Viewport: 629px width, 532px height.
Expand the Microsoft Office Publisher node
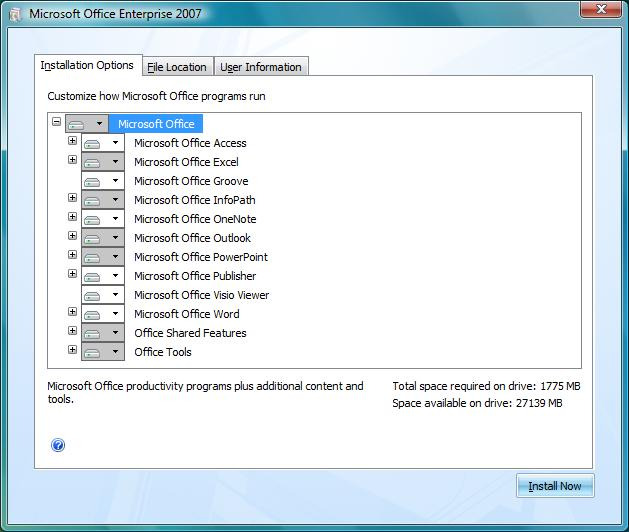click(72, 274)
